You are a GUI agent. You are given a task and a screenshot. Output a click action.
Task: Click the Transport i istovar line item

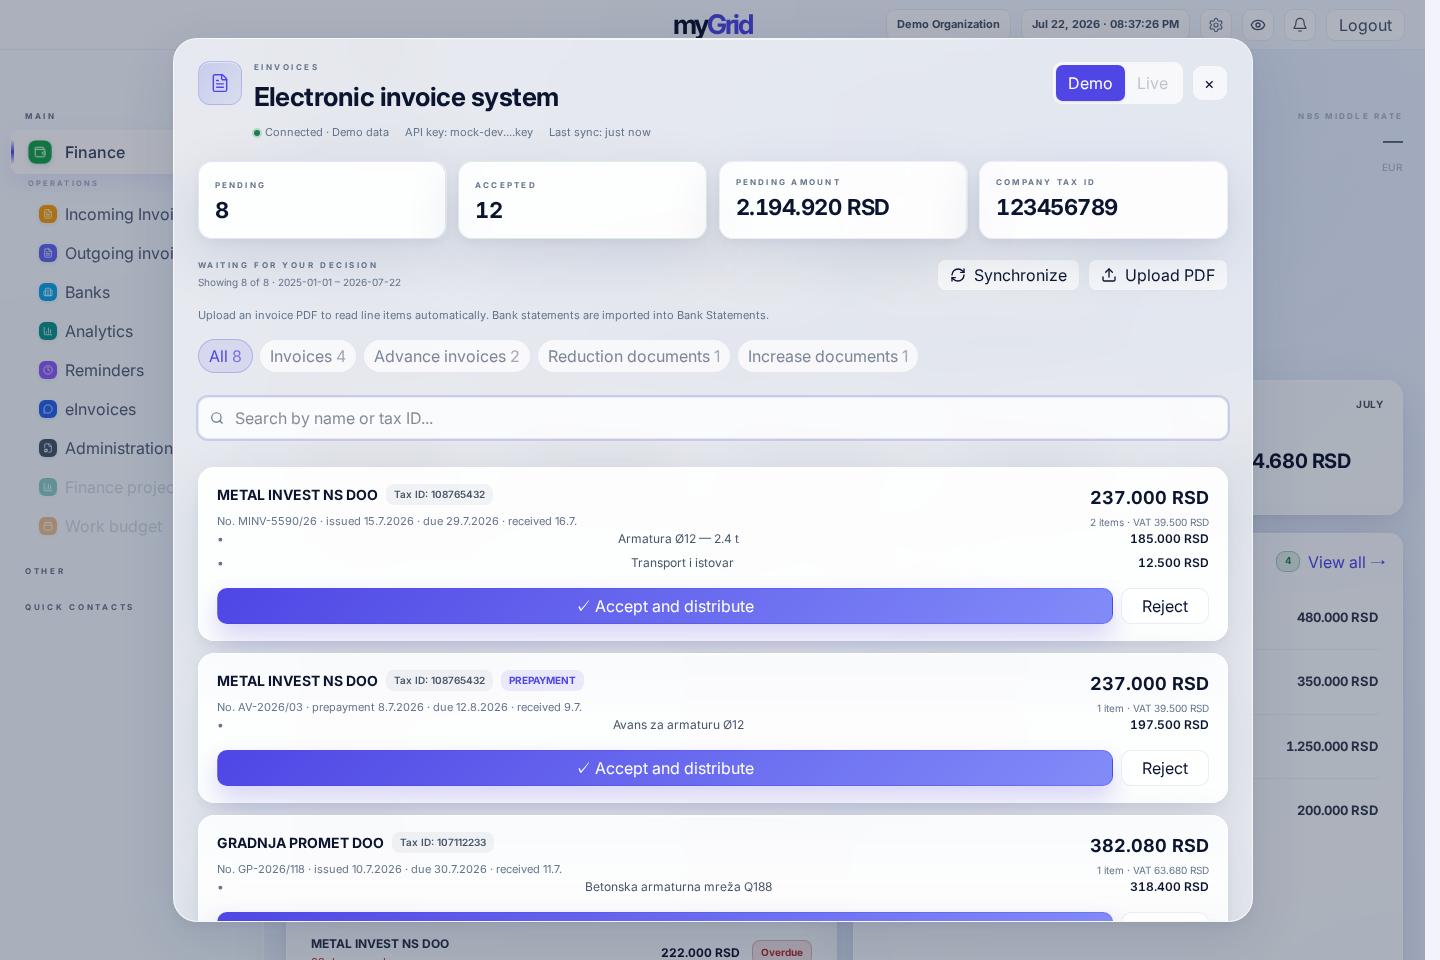click(x=682, y=563)
